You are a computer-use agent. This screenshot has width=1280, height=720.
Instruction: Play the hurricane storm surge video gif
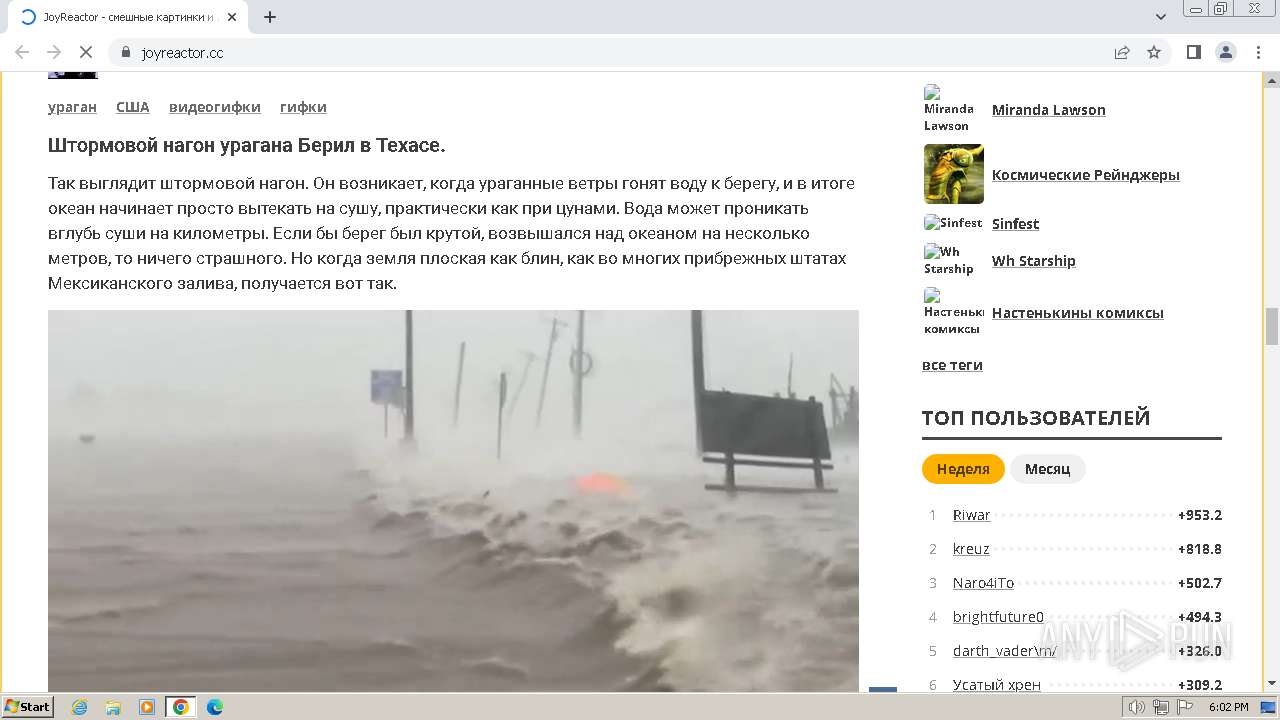click(453, 500)
